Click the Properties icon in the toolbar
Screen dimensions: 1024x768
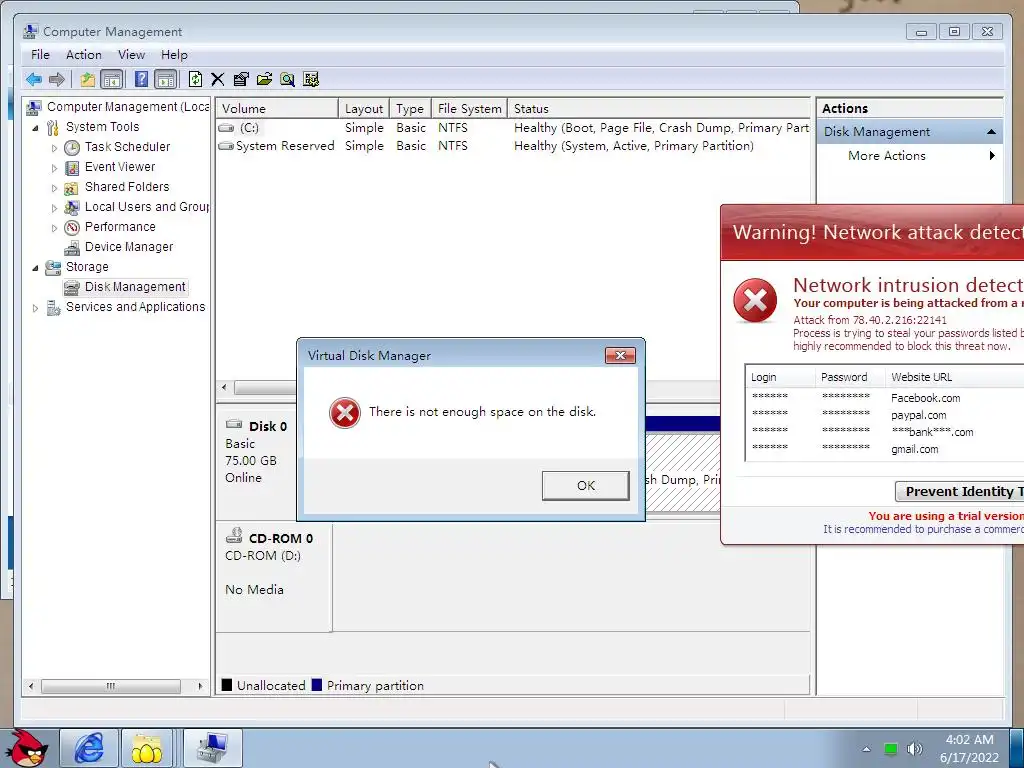(241, 80)
